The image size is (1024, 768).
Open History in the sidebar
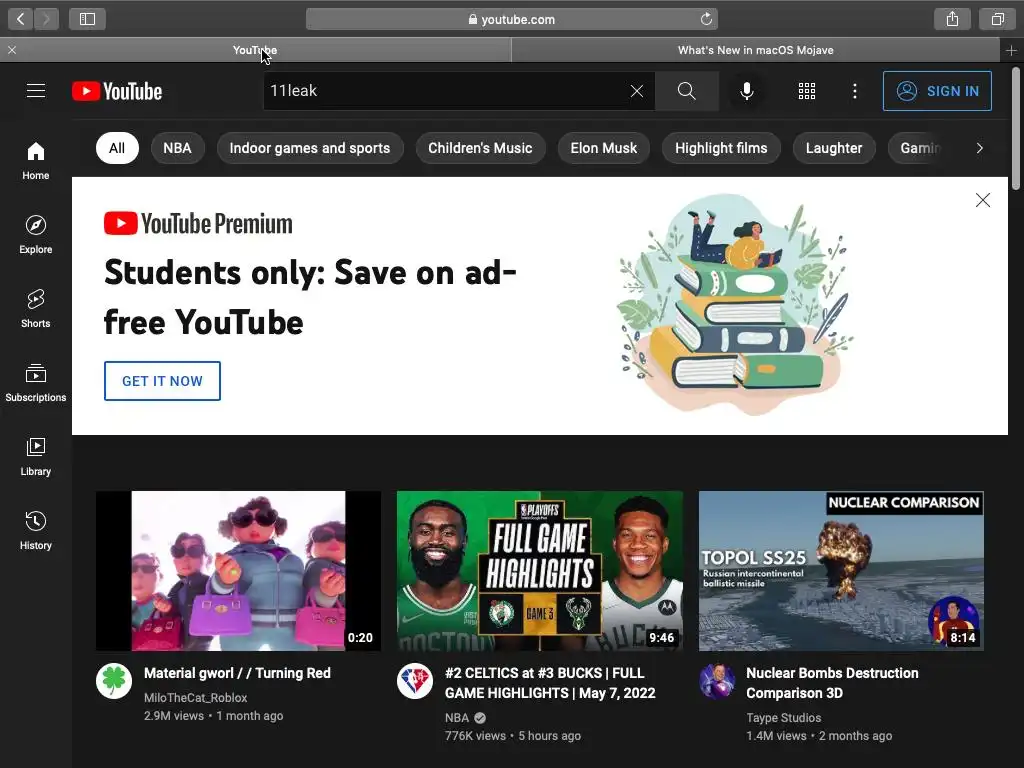tap(36, 530)
